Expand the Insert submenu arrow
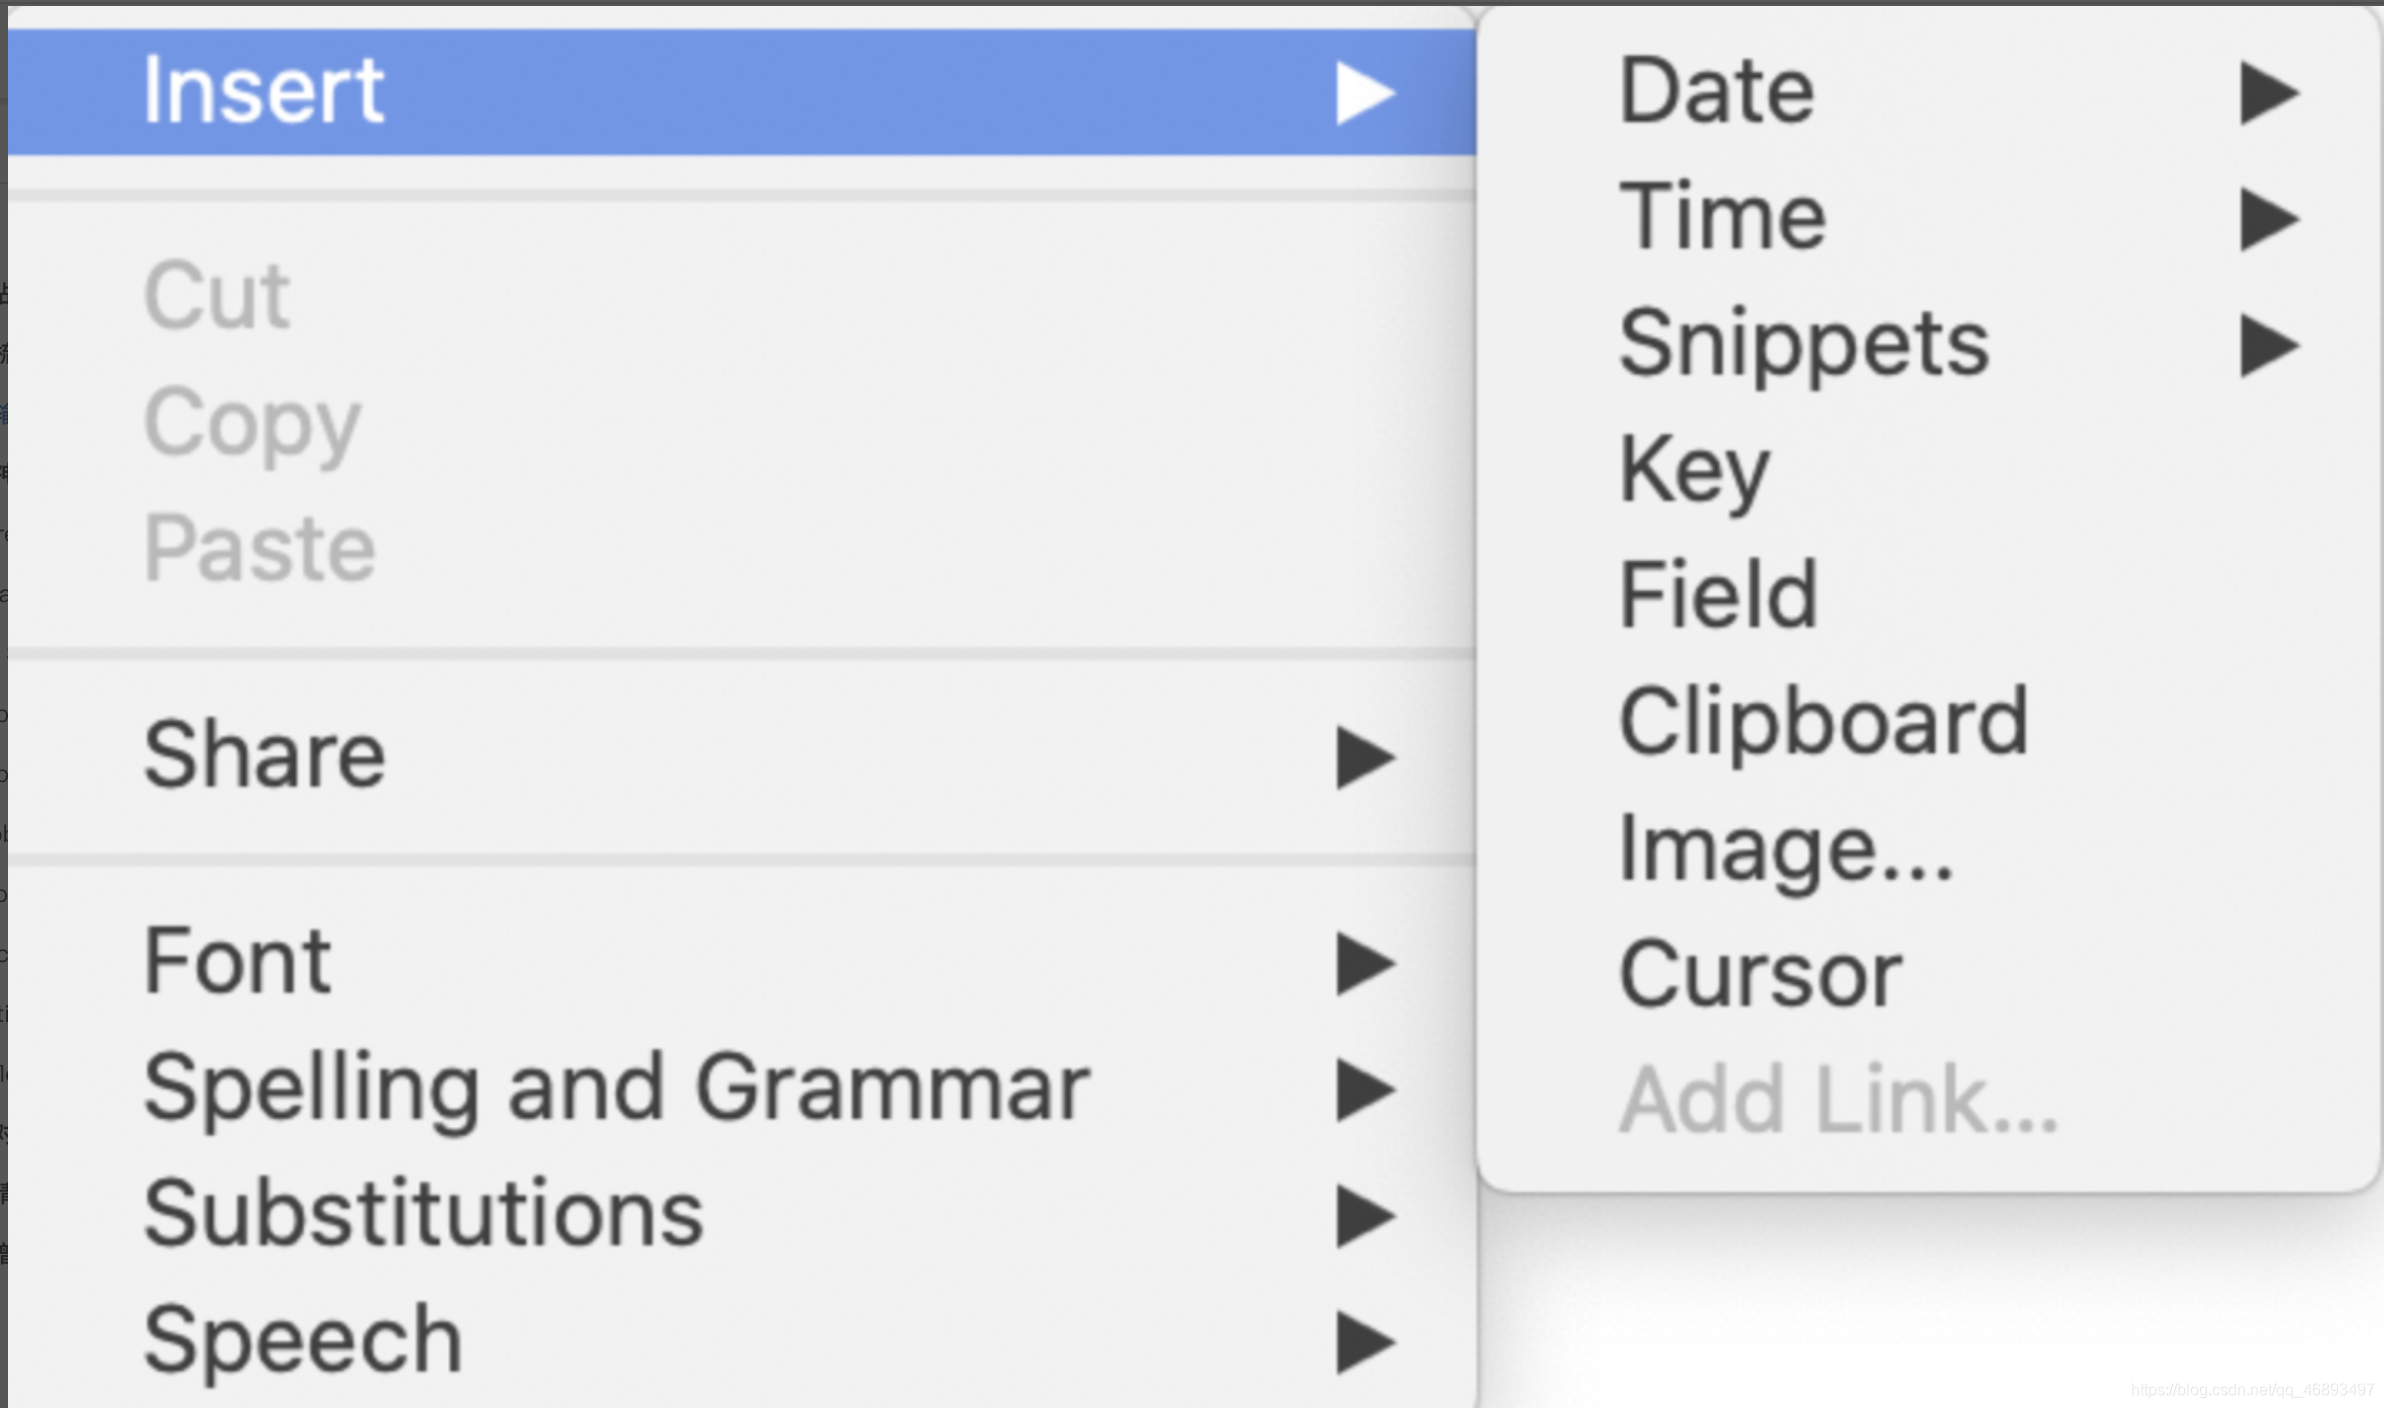Image resolution: width=2384 pixels, height=1408 pixels. pos(1364,94)
